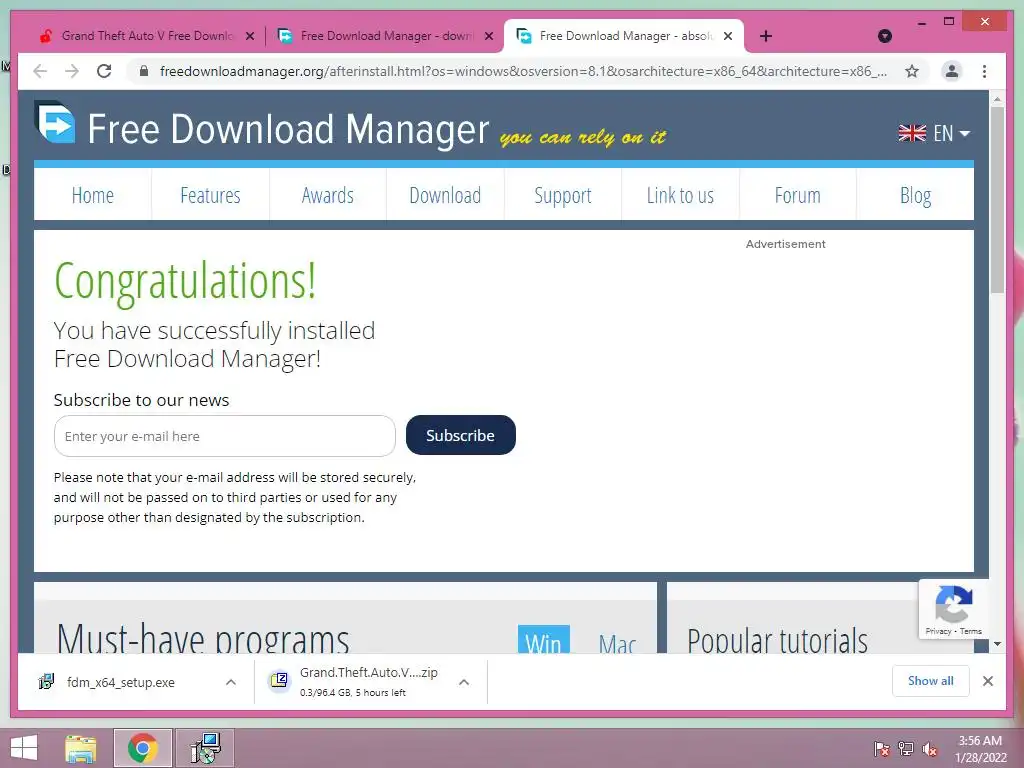Click the Popular tutorials heading

tap(777, 640)
